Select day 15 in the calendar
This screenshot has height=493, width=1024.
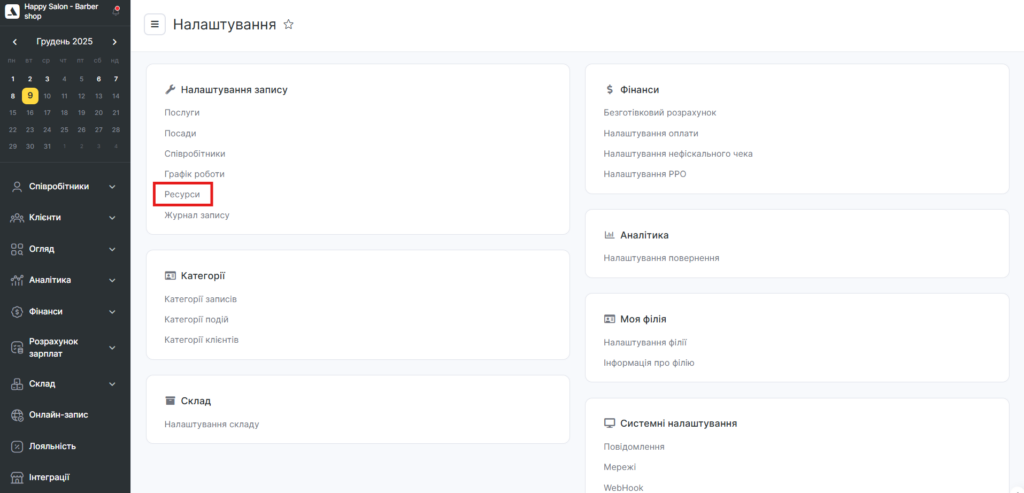click(x=13, y=113)
